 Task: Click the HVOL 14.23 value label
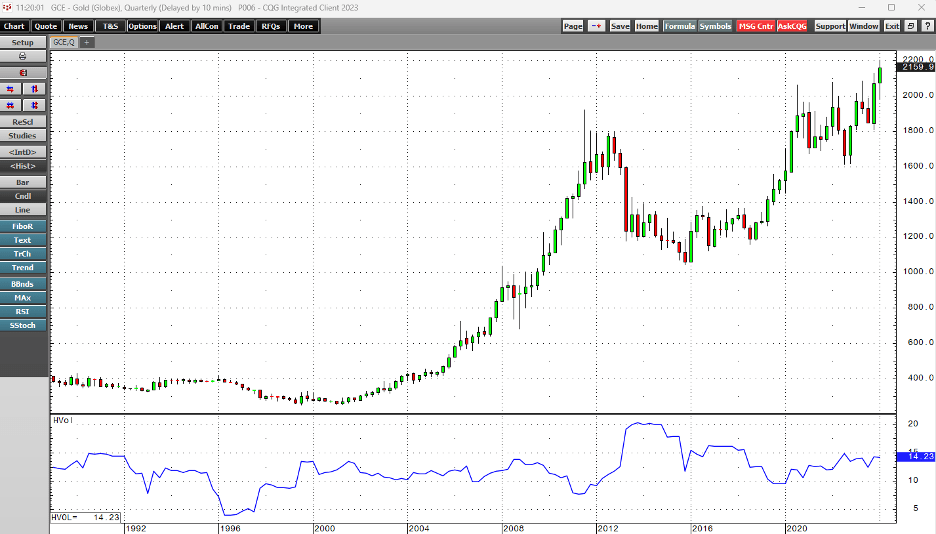[x=77, y=518]
